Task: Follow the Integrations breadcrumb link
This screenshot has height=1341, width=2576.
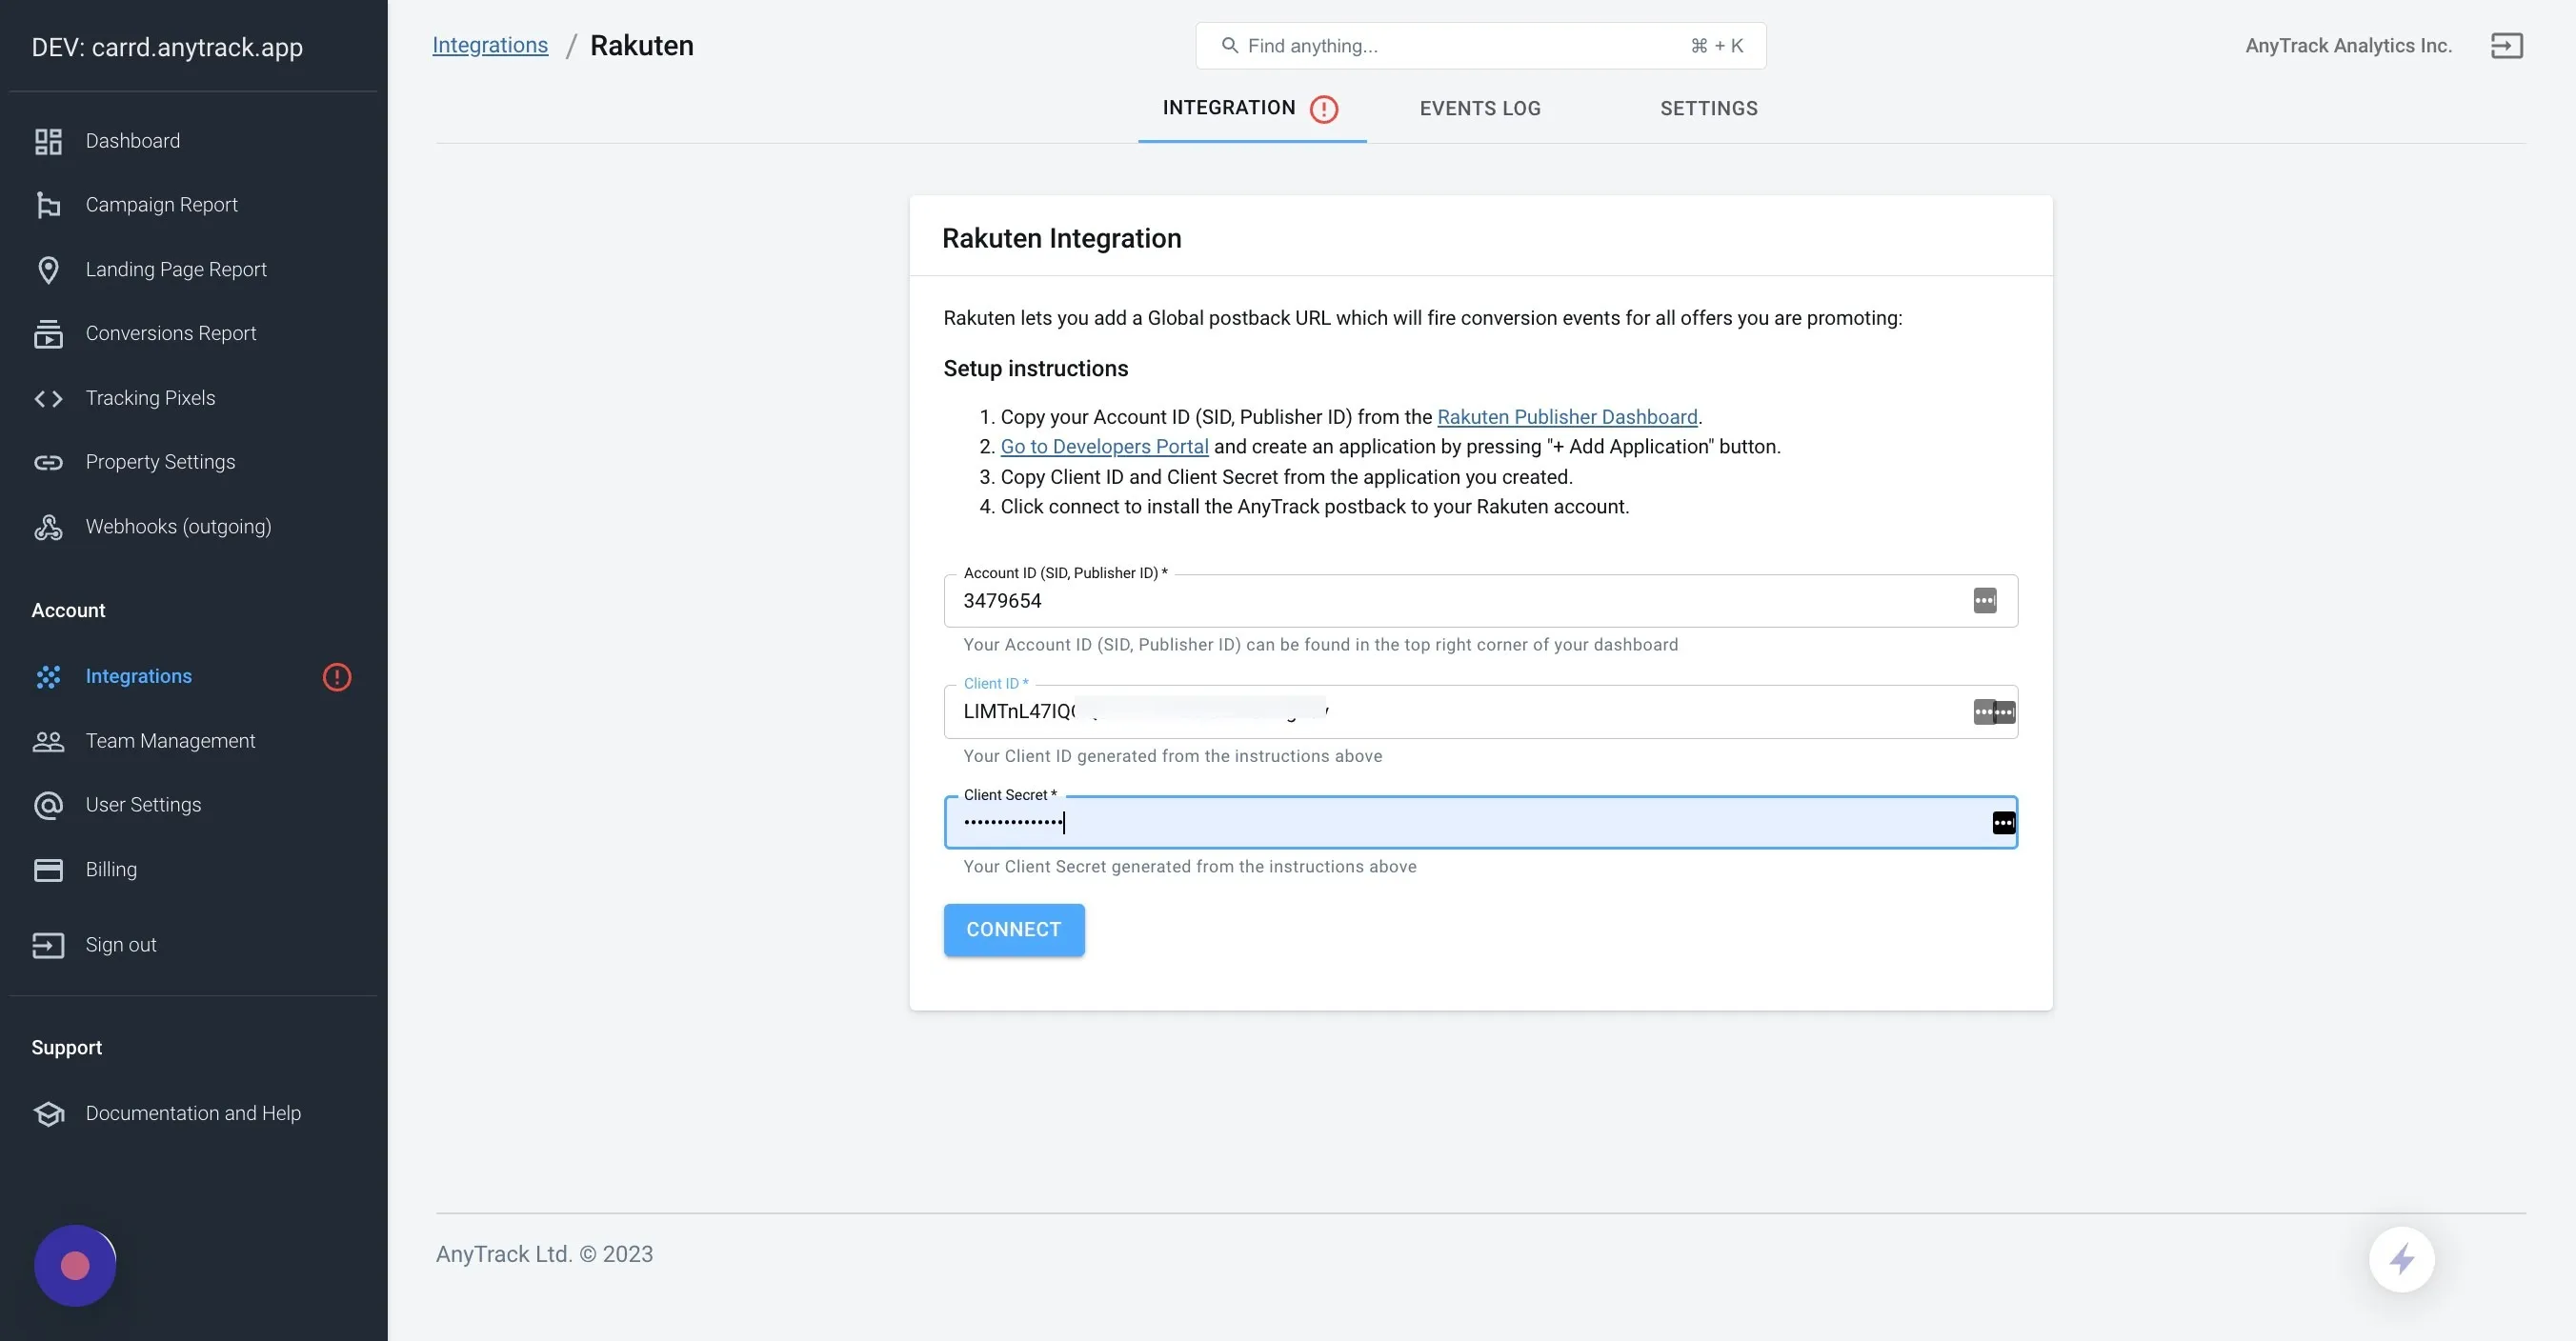Action: 490,46
